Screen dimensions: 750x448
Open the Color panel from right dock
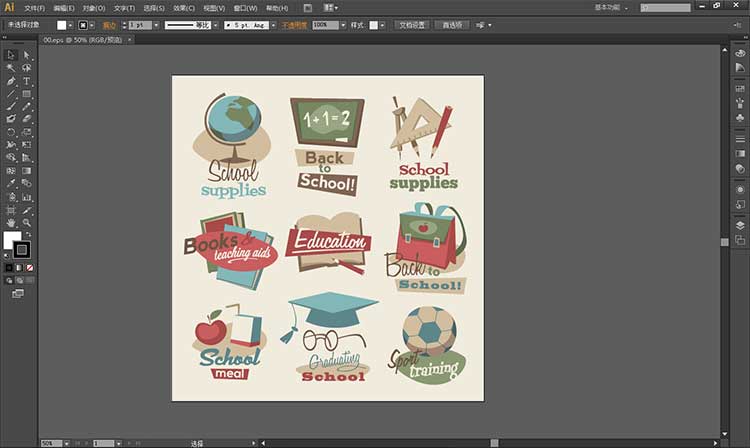(740, 54)
